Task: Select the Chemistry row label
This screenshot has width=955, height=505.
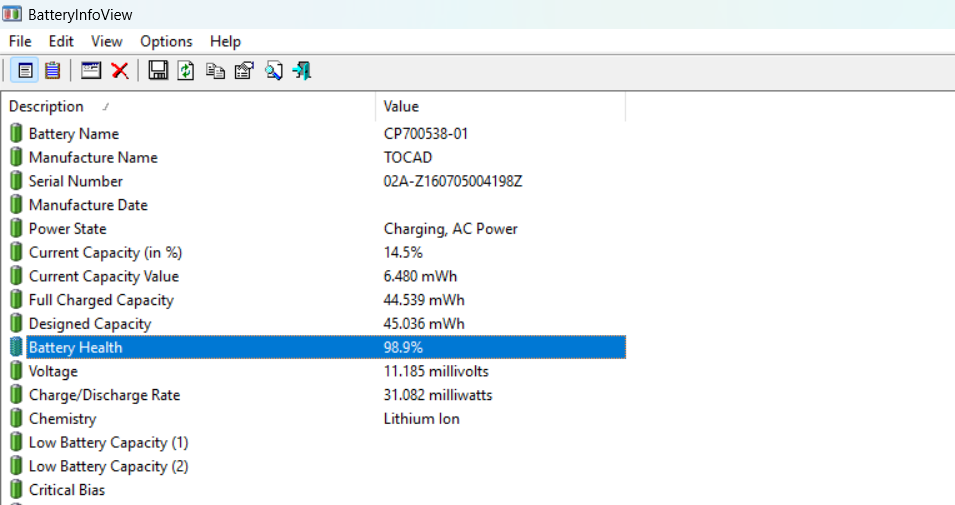Action: tap(63, 418)
